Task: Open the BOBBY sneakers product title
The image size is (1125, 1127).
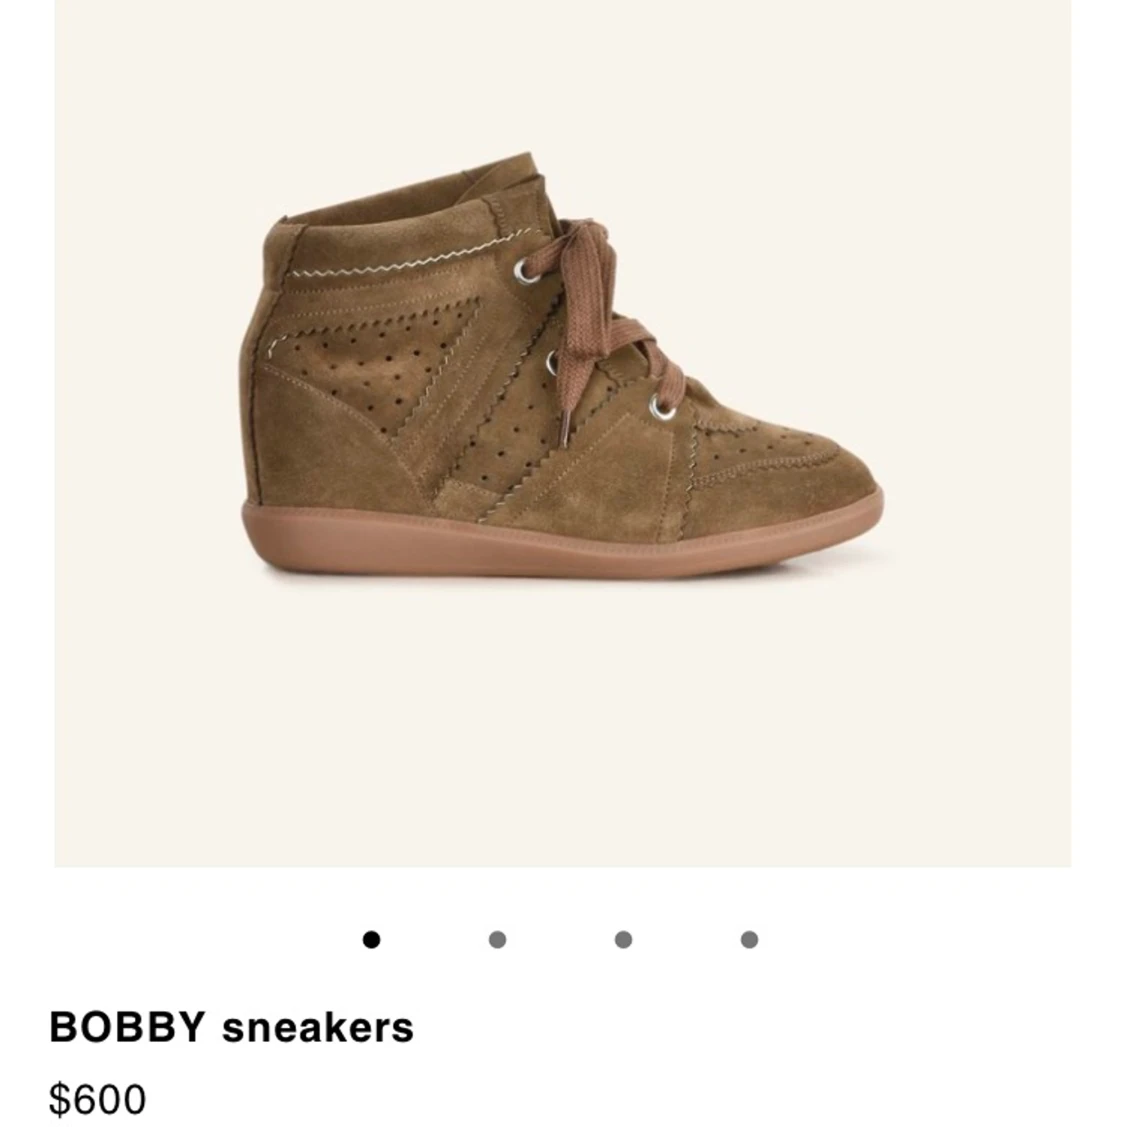Action: click(x=231, y=1026)
